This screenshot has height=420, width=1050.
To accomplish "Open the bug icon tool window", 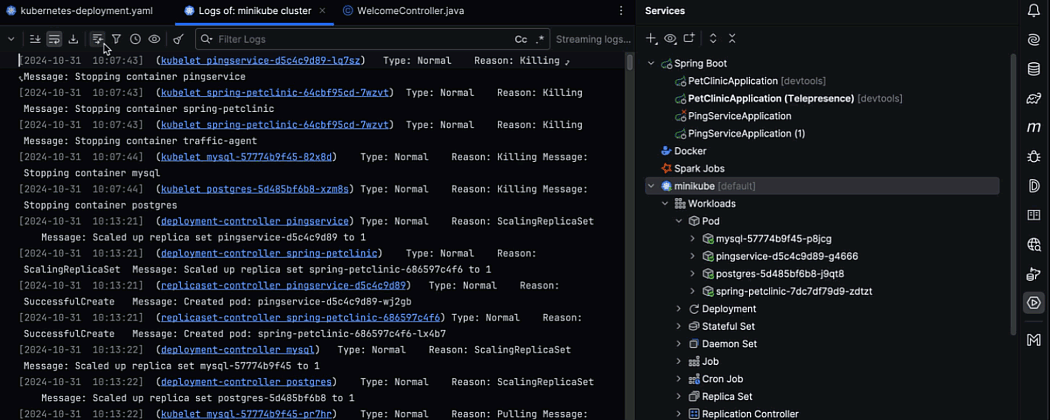I will click(1033, 156).
